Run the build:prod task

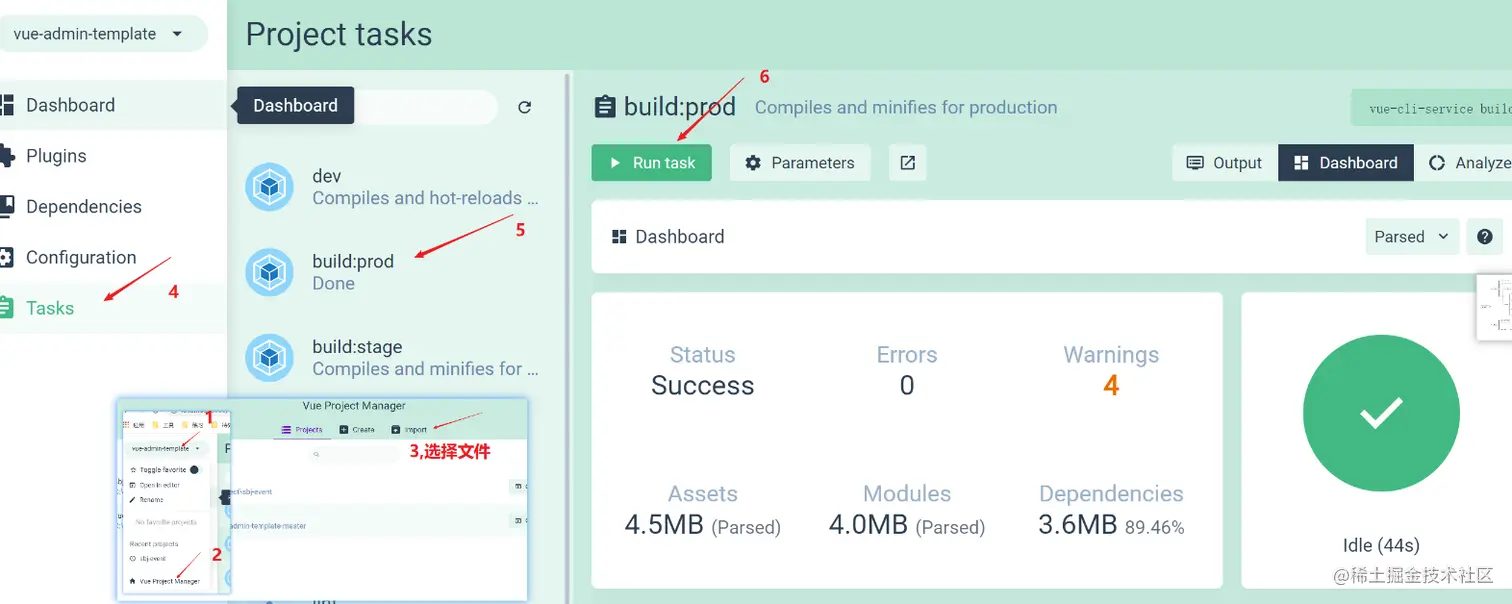click(651, 163)
